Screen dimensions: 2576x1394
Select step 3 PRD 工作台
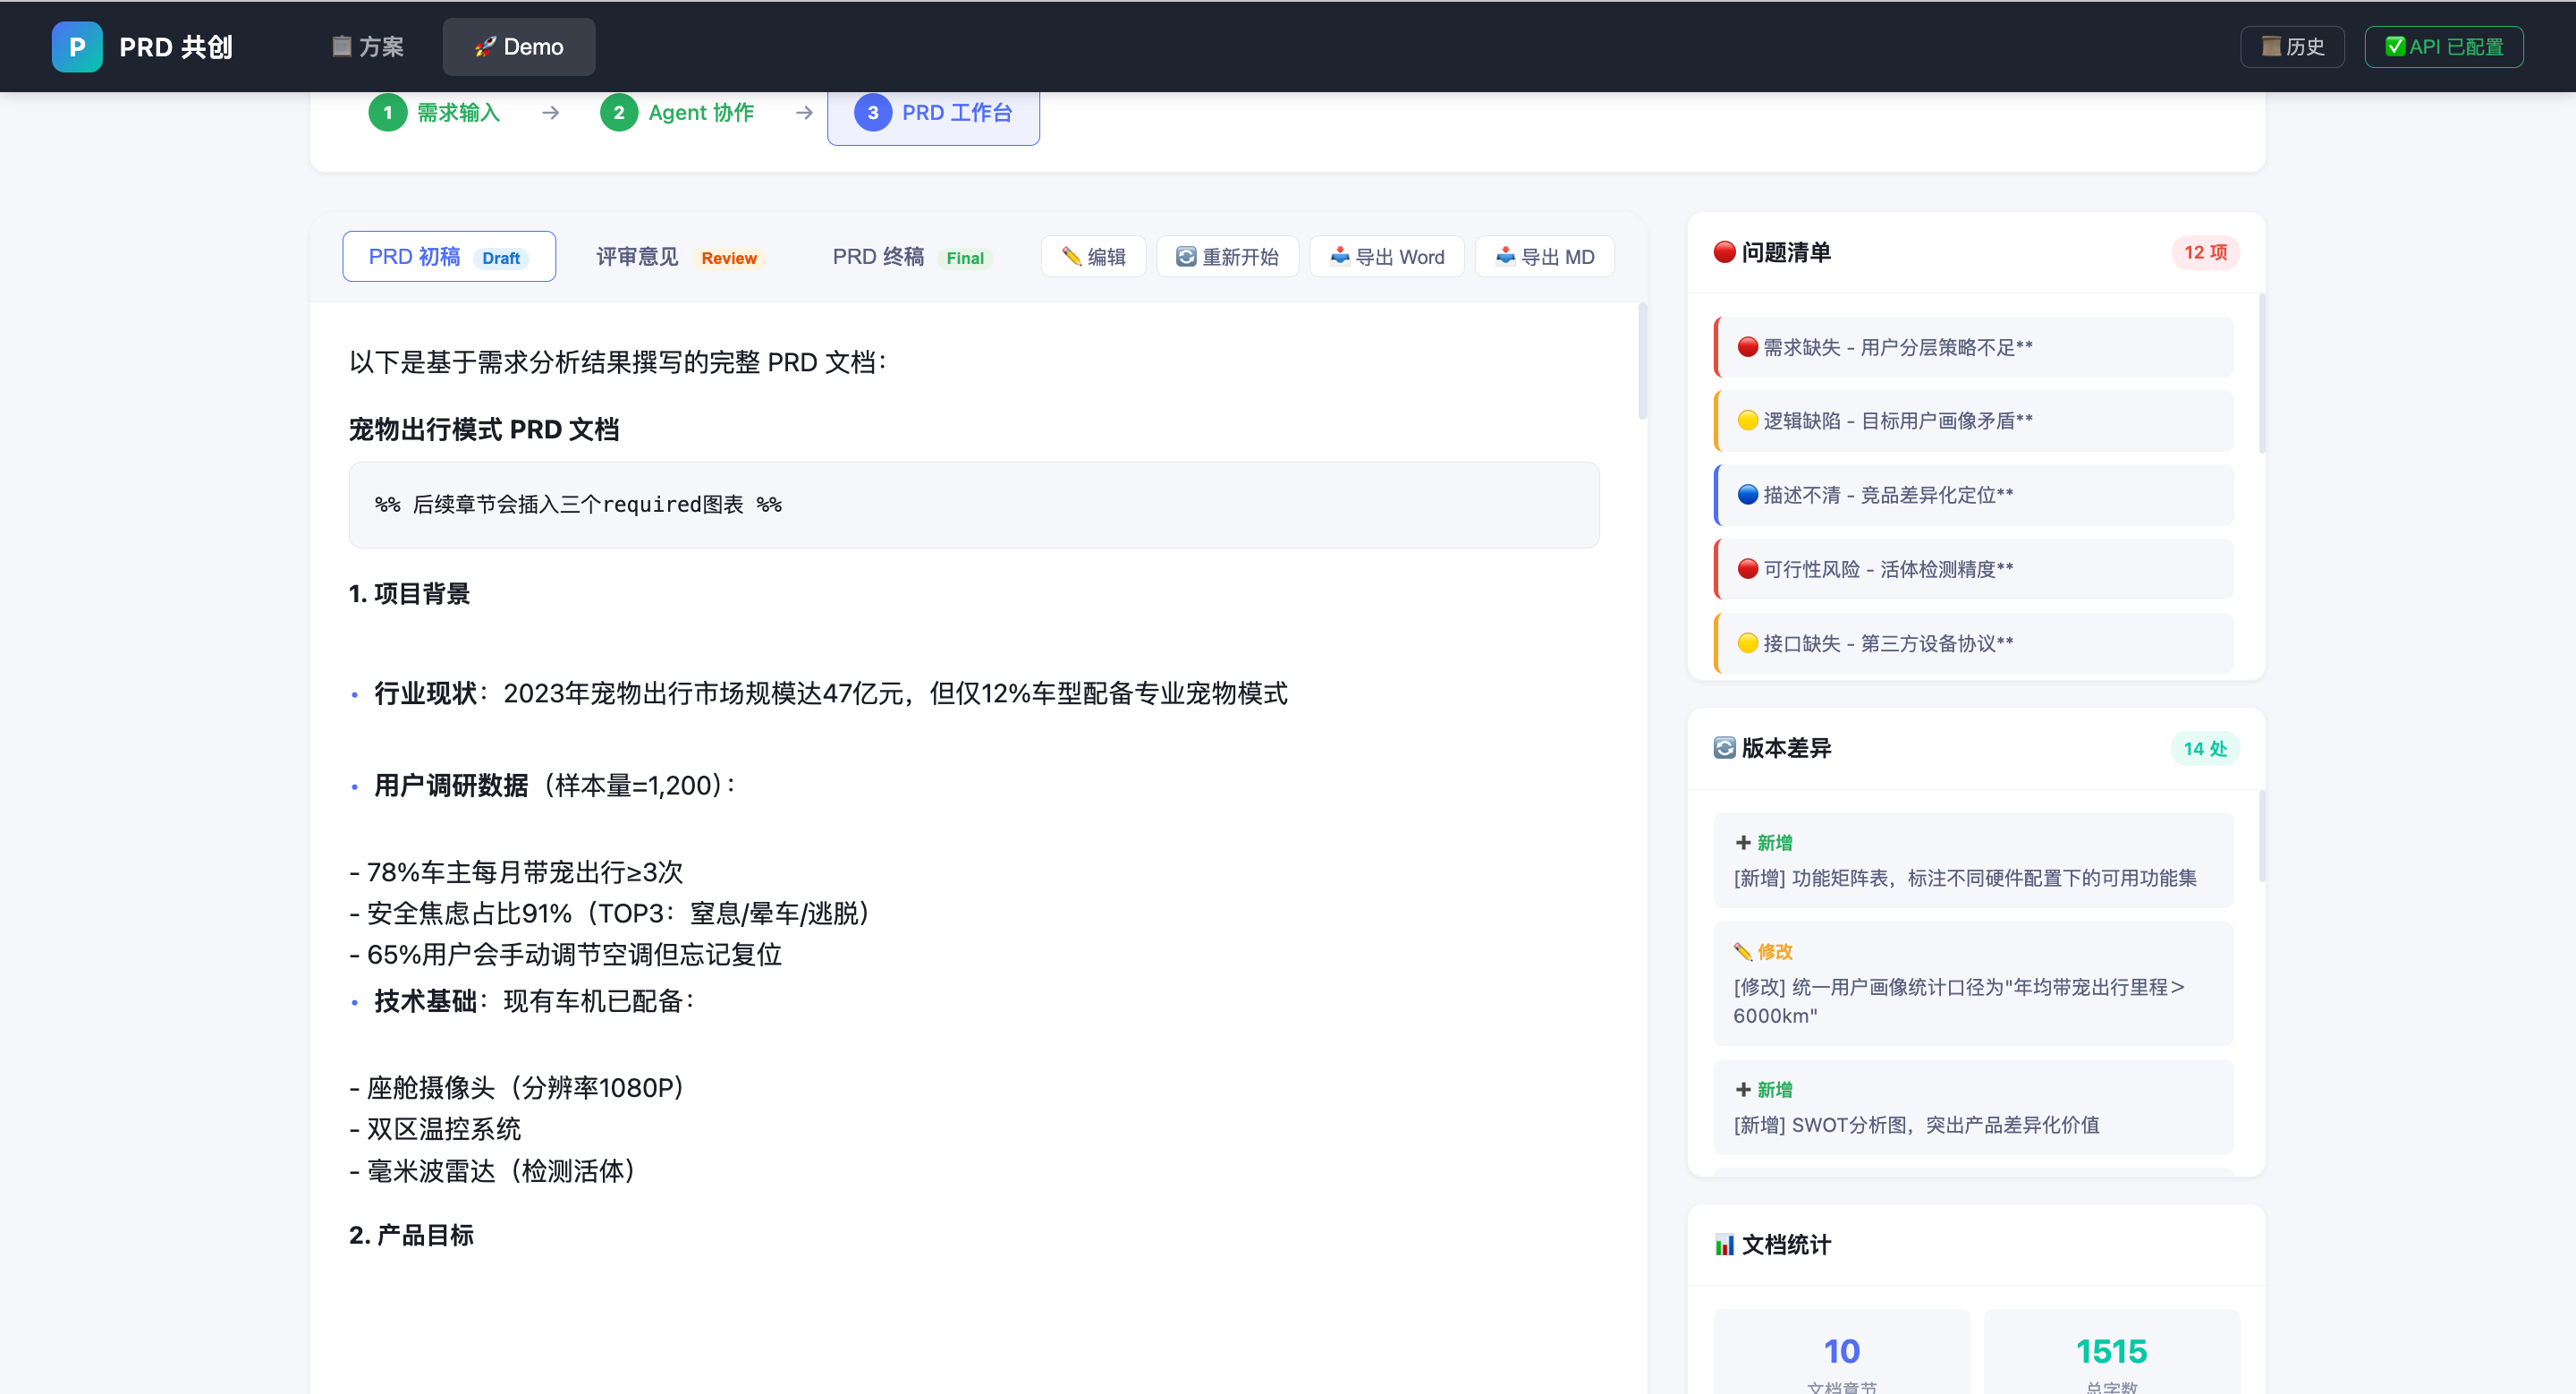[x=933, y=114]
